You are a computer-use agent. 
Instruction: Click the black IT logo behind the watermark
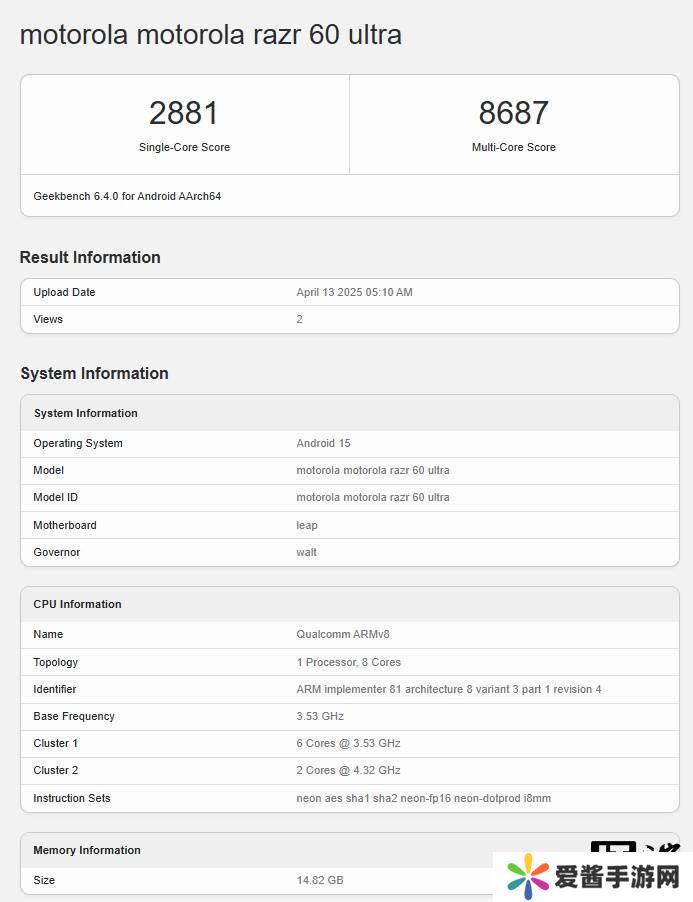[x=613, y=847]
